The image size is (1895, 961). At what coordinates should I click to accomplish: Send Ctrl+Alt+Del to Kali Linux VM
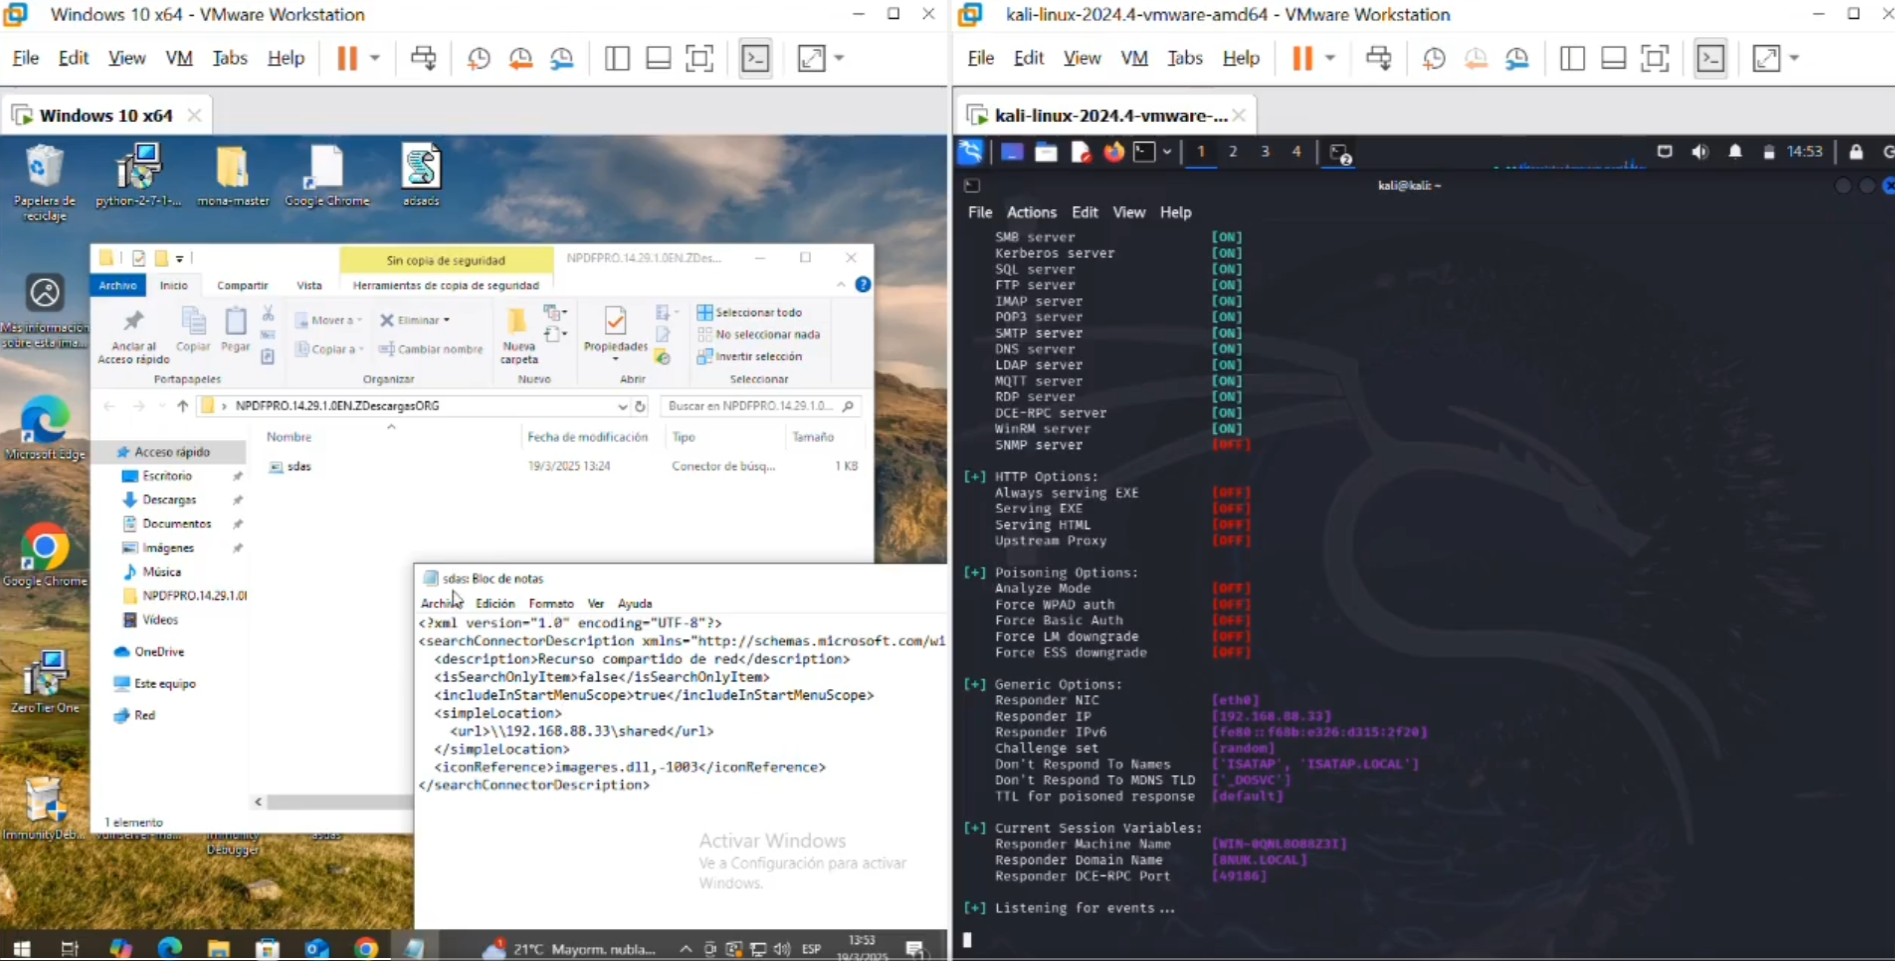(1378, 58)
